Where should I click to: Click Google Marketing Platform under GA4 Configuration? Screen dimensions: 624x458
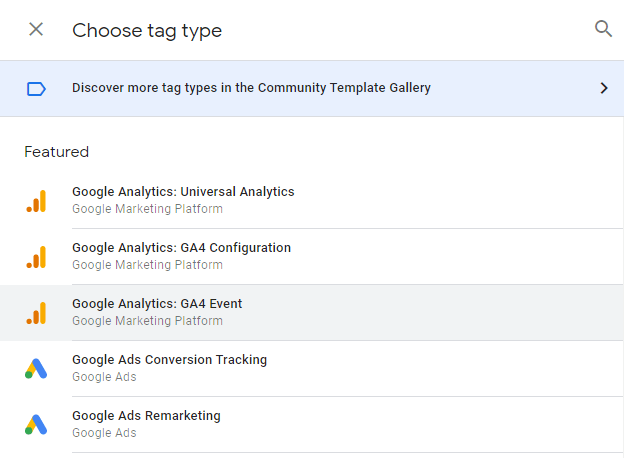pos(147,265)
